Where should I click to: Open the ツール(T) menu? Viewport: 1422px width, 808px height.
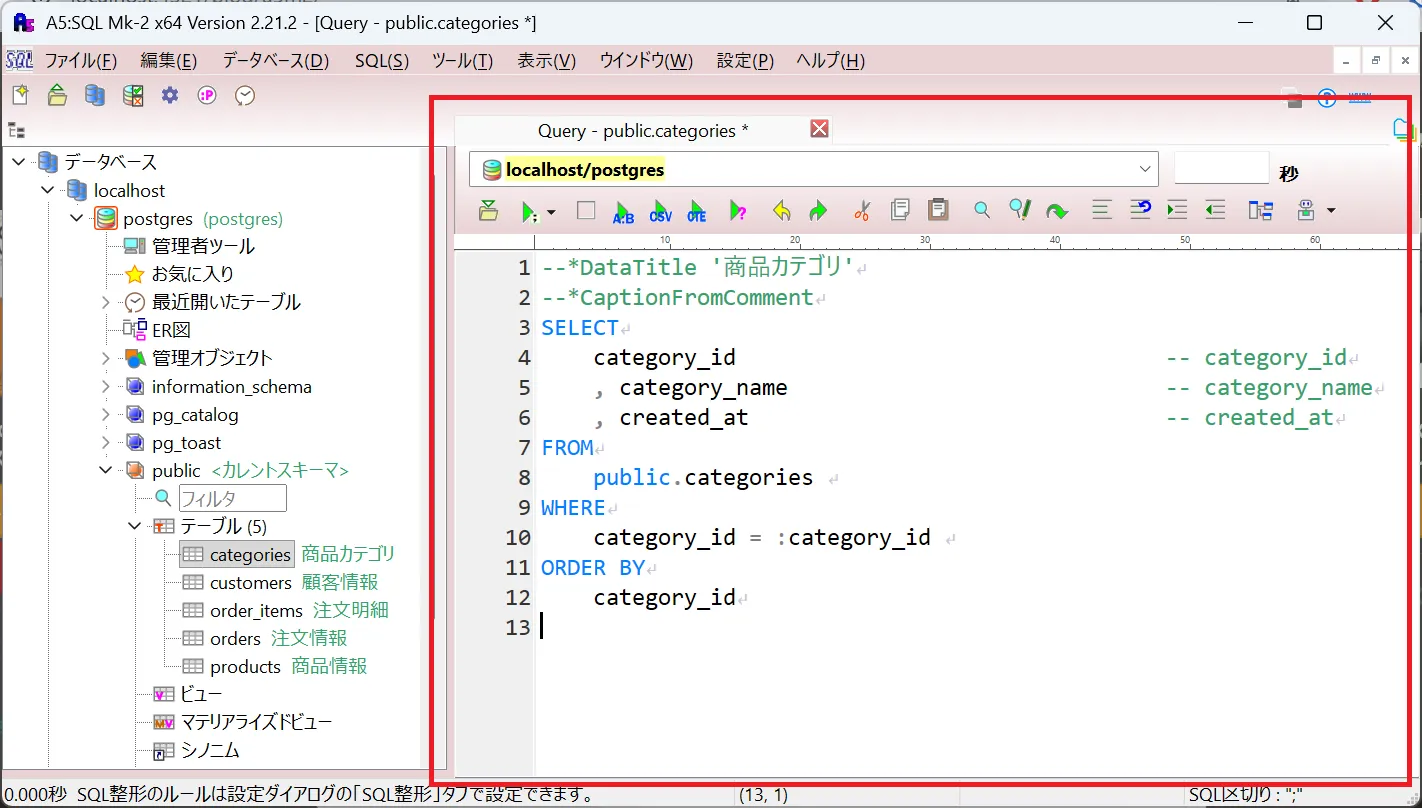(x=462, y=61)
